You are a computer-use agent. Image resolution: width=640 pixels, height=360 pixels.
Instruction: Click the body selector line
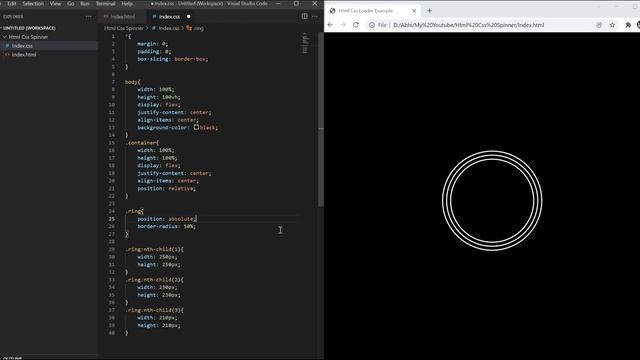coord(133,82)
